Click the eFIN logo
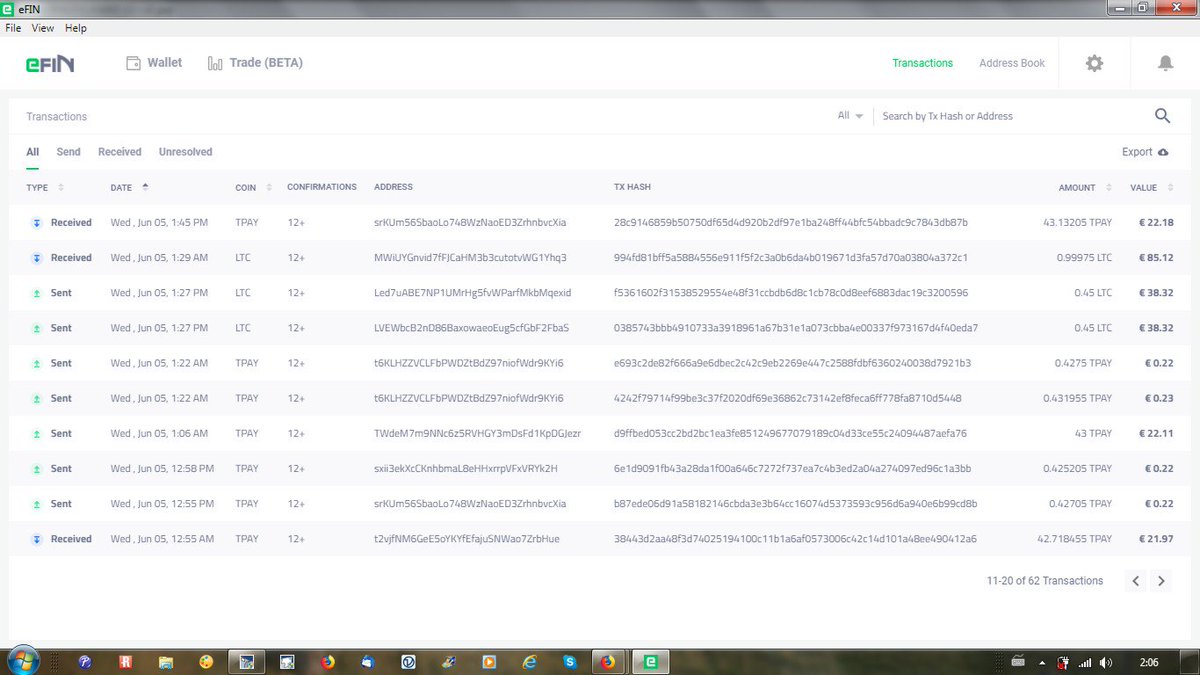Screen dimensions: 1200x675 (x=50, y=63)
